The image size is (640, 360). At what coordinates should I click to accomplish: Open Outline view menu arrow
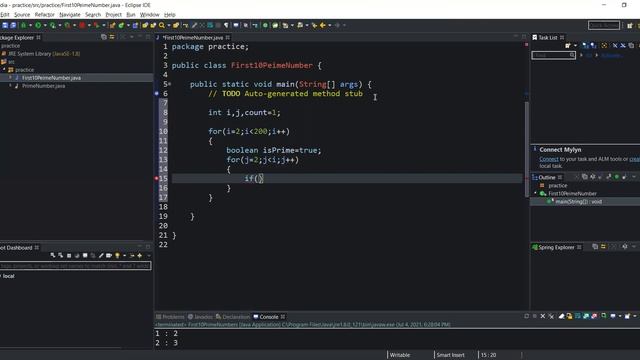click(x=634, y=177)
